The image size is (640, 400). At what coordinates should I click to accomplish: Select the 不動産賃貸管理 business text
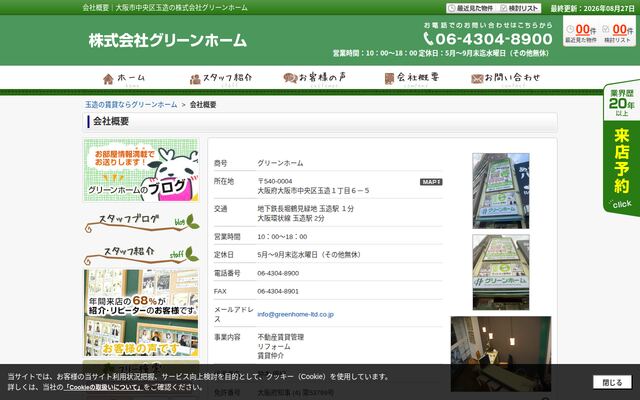tap(280, 337)
